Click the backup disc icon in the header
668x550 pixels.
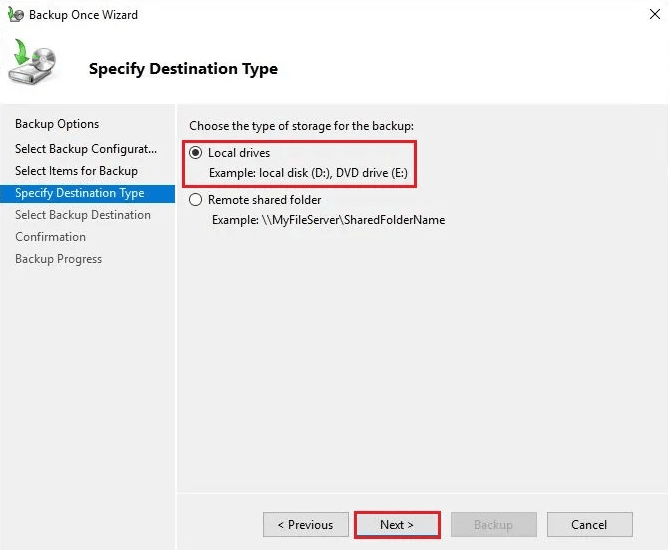(32, 65)
